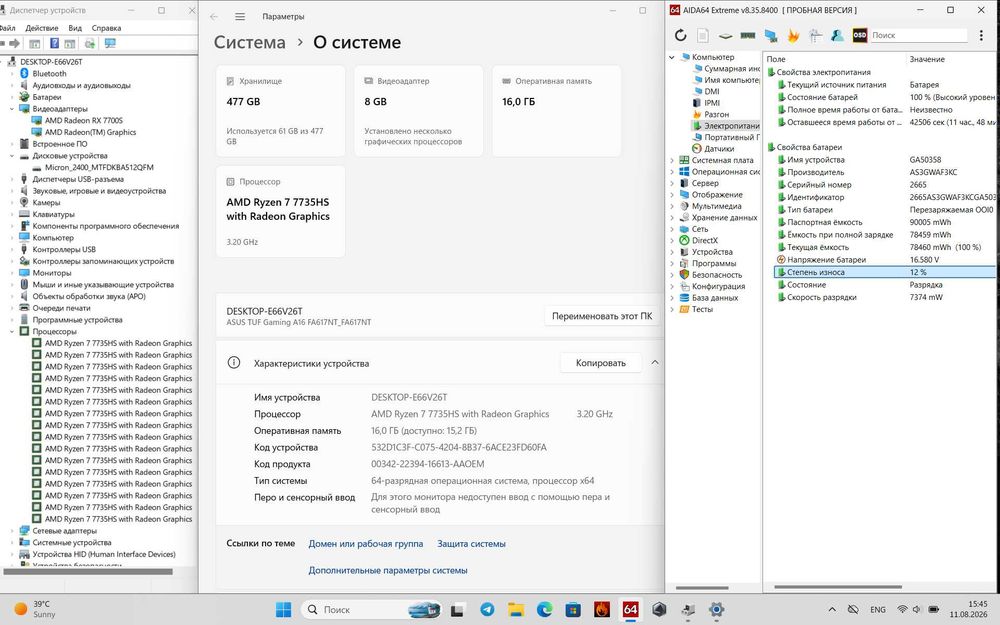The height and width of the screenshot is (625, 1000).
Task: Click the ENG language indicator
Action: click(x=878, y=610)
